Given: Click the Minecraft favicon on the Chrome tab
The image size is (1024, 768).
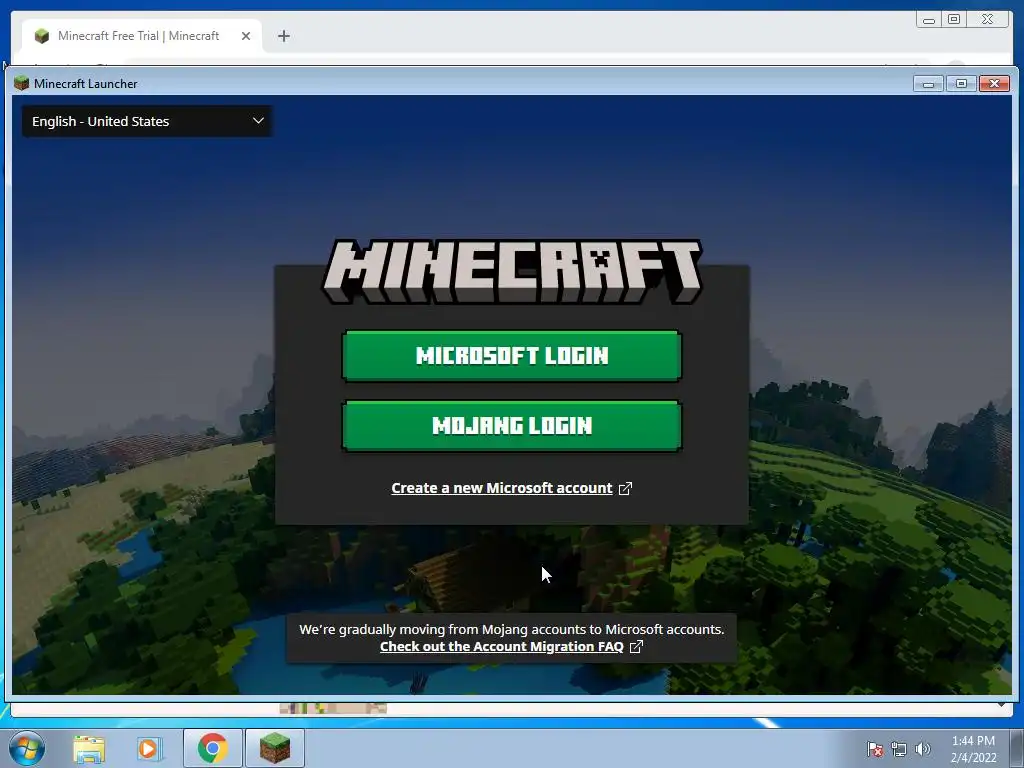Looking at the screenshot, I should [x=42, y=36].
